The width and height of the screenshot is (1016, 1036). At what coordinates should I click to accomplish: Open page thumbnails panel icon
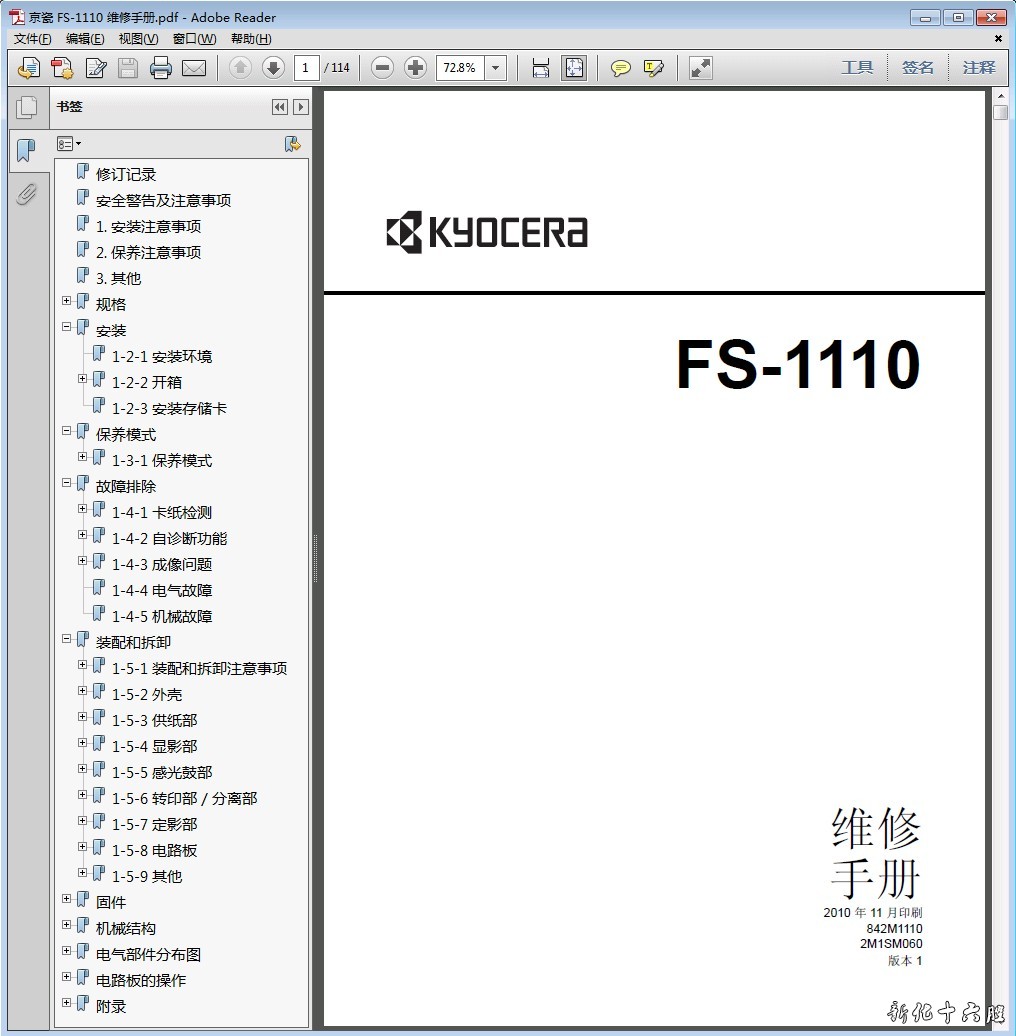(x=26, y=107)
